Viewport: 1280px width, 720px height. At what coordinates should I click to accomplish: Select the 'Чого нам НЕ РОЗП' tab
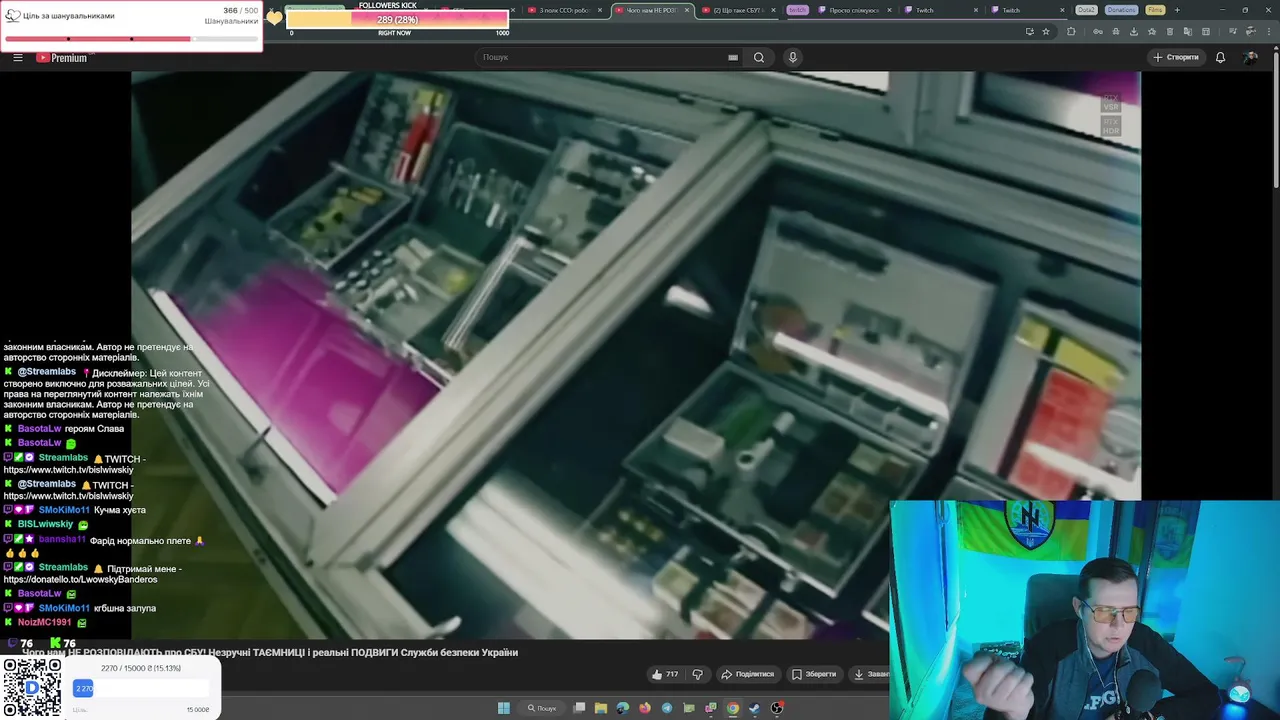tap(651, 10)
